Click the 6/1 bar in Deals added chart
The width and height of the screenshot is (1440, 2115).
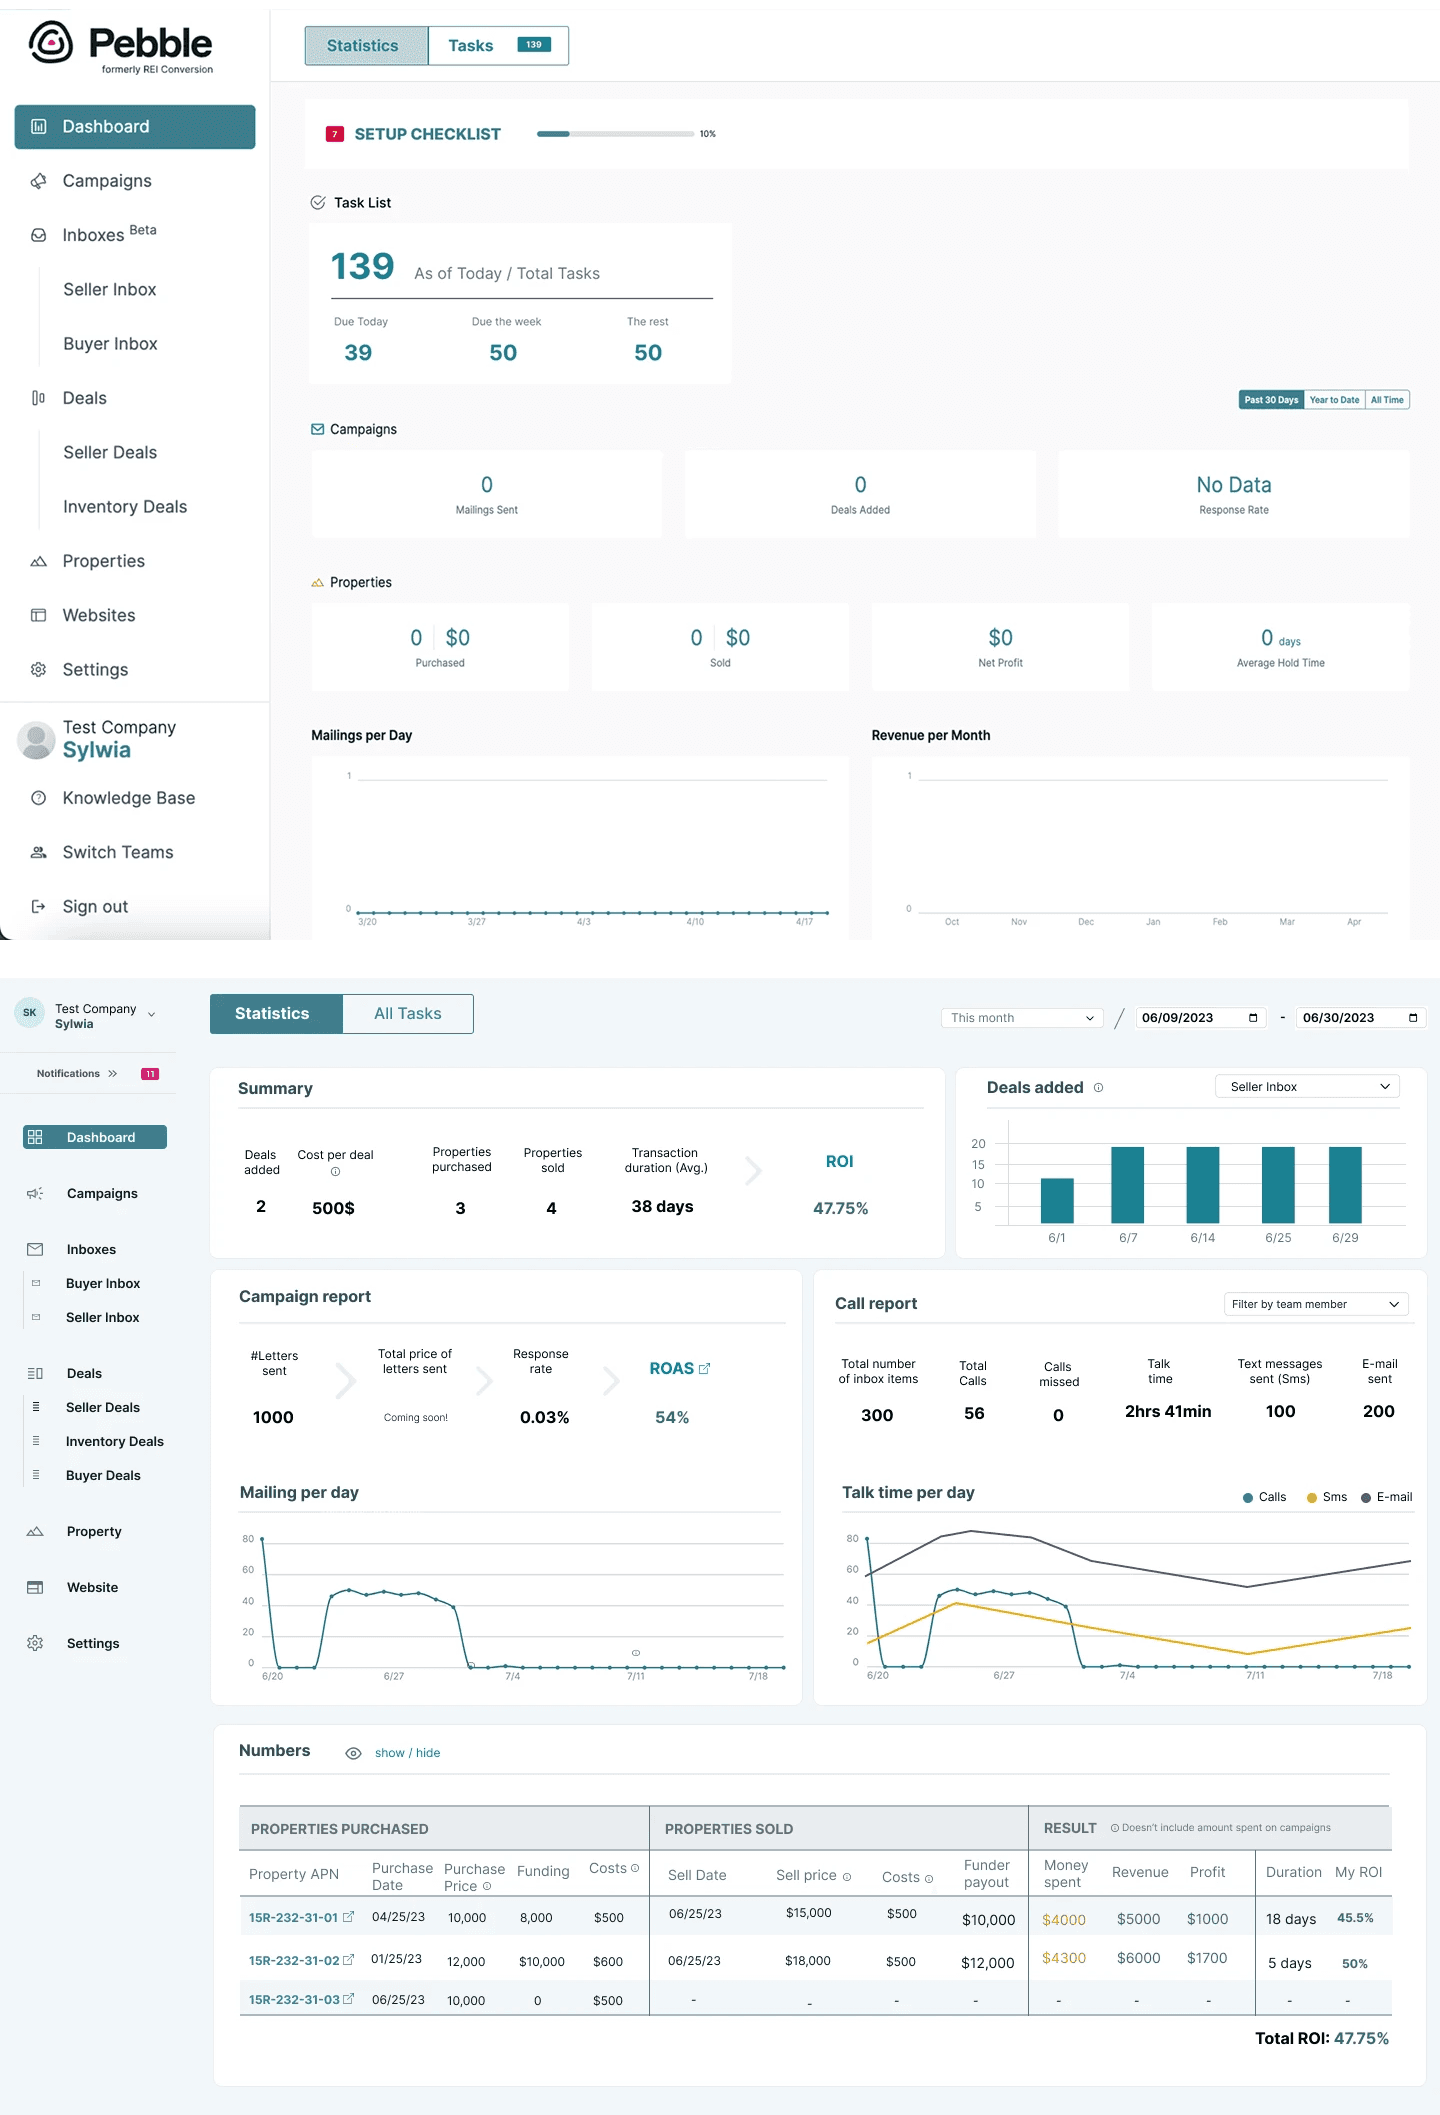(x=1057, y=1201)
